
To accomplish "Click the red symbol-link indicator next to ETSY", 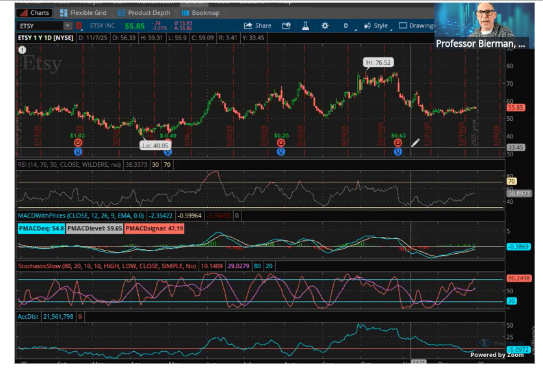I will tap(79, 26).
